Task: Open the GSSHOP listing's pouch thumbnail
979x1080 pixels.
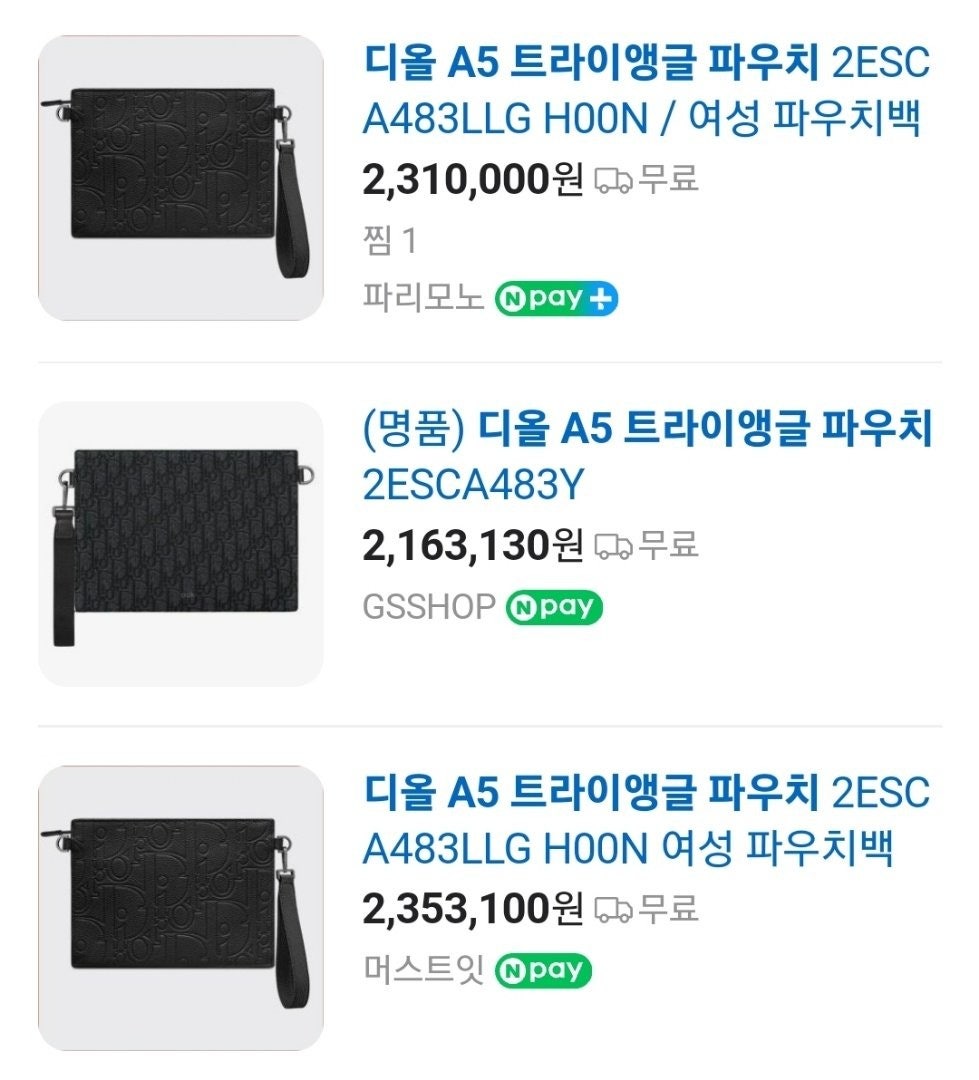Action: (181, 543)
